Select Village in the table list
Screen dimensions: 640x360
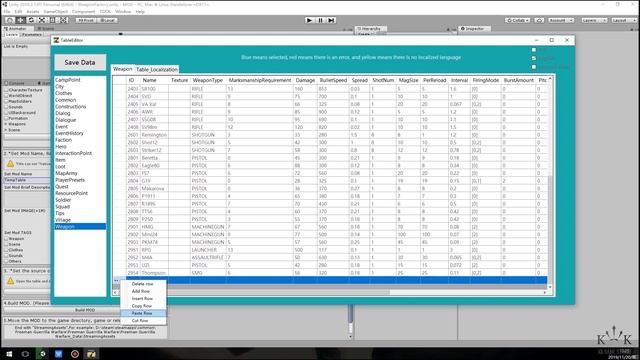tap(63, 220)
